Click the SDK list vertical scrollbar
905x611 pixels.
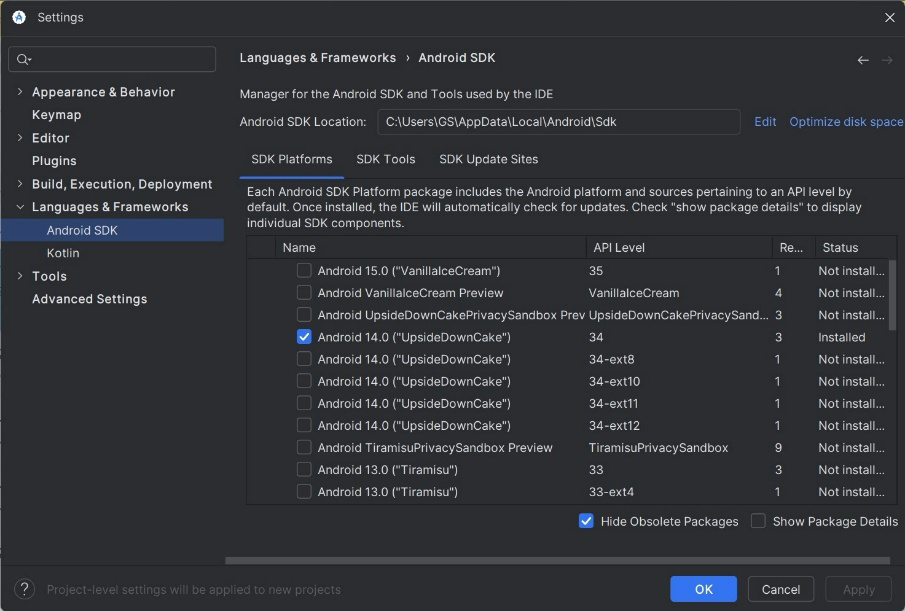tap(892, 294)
